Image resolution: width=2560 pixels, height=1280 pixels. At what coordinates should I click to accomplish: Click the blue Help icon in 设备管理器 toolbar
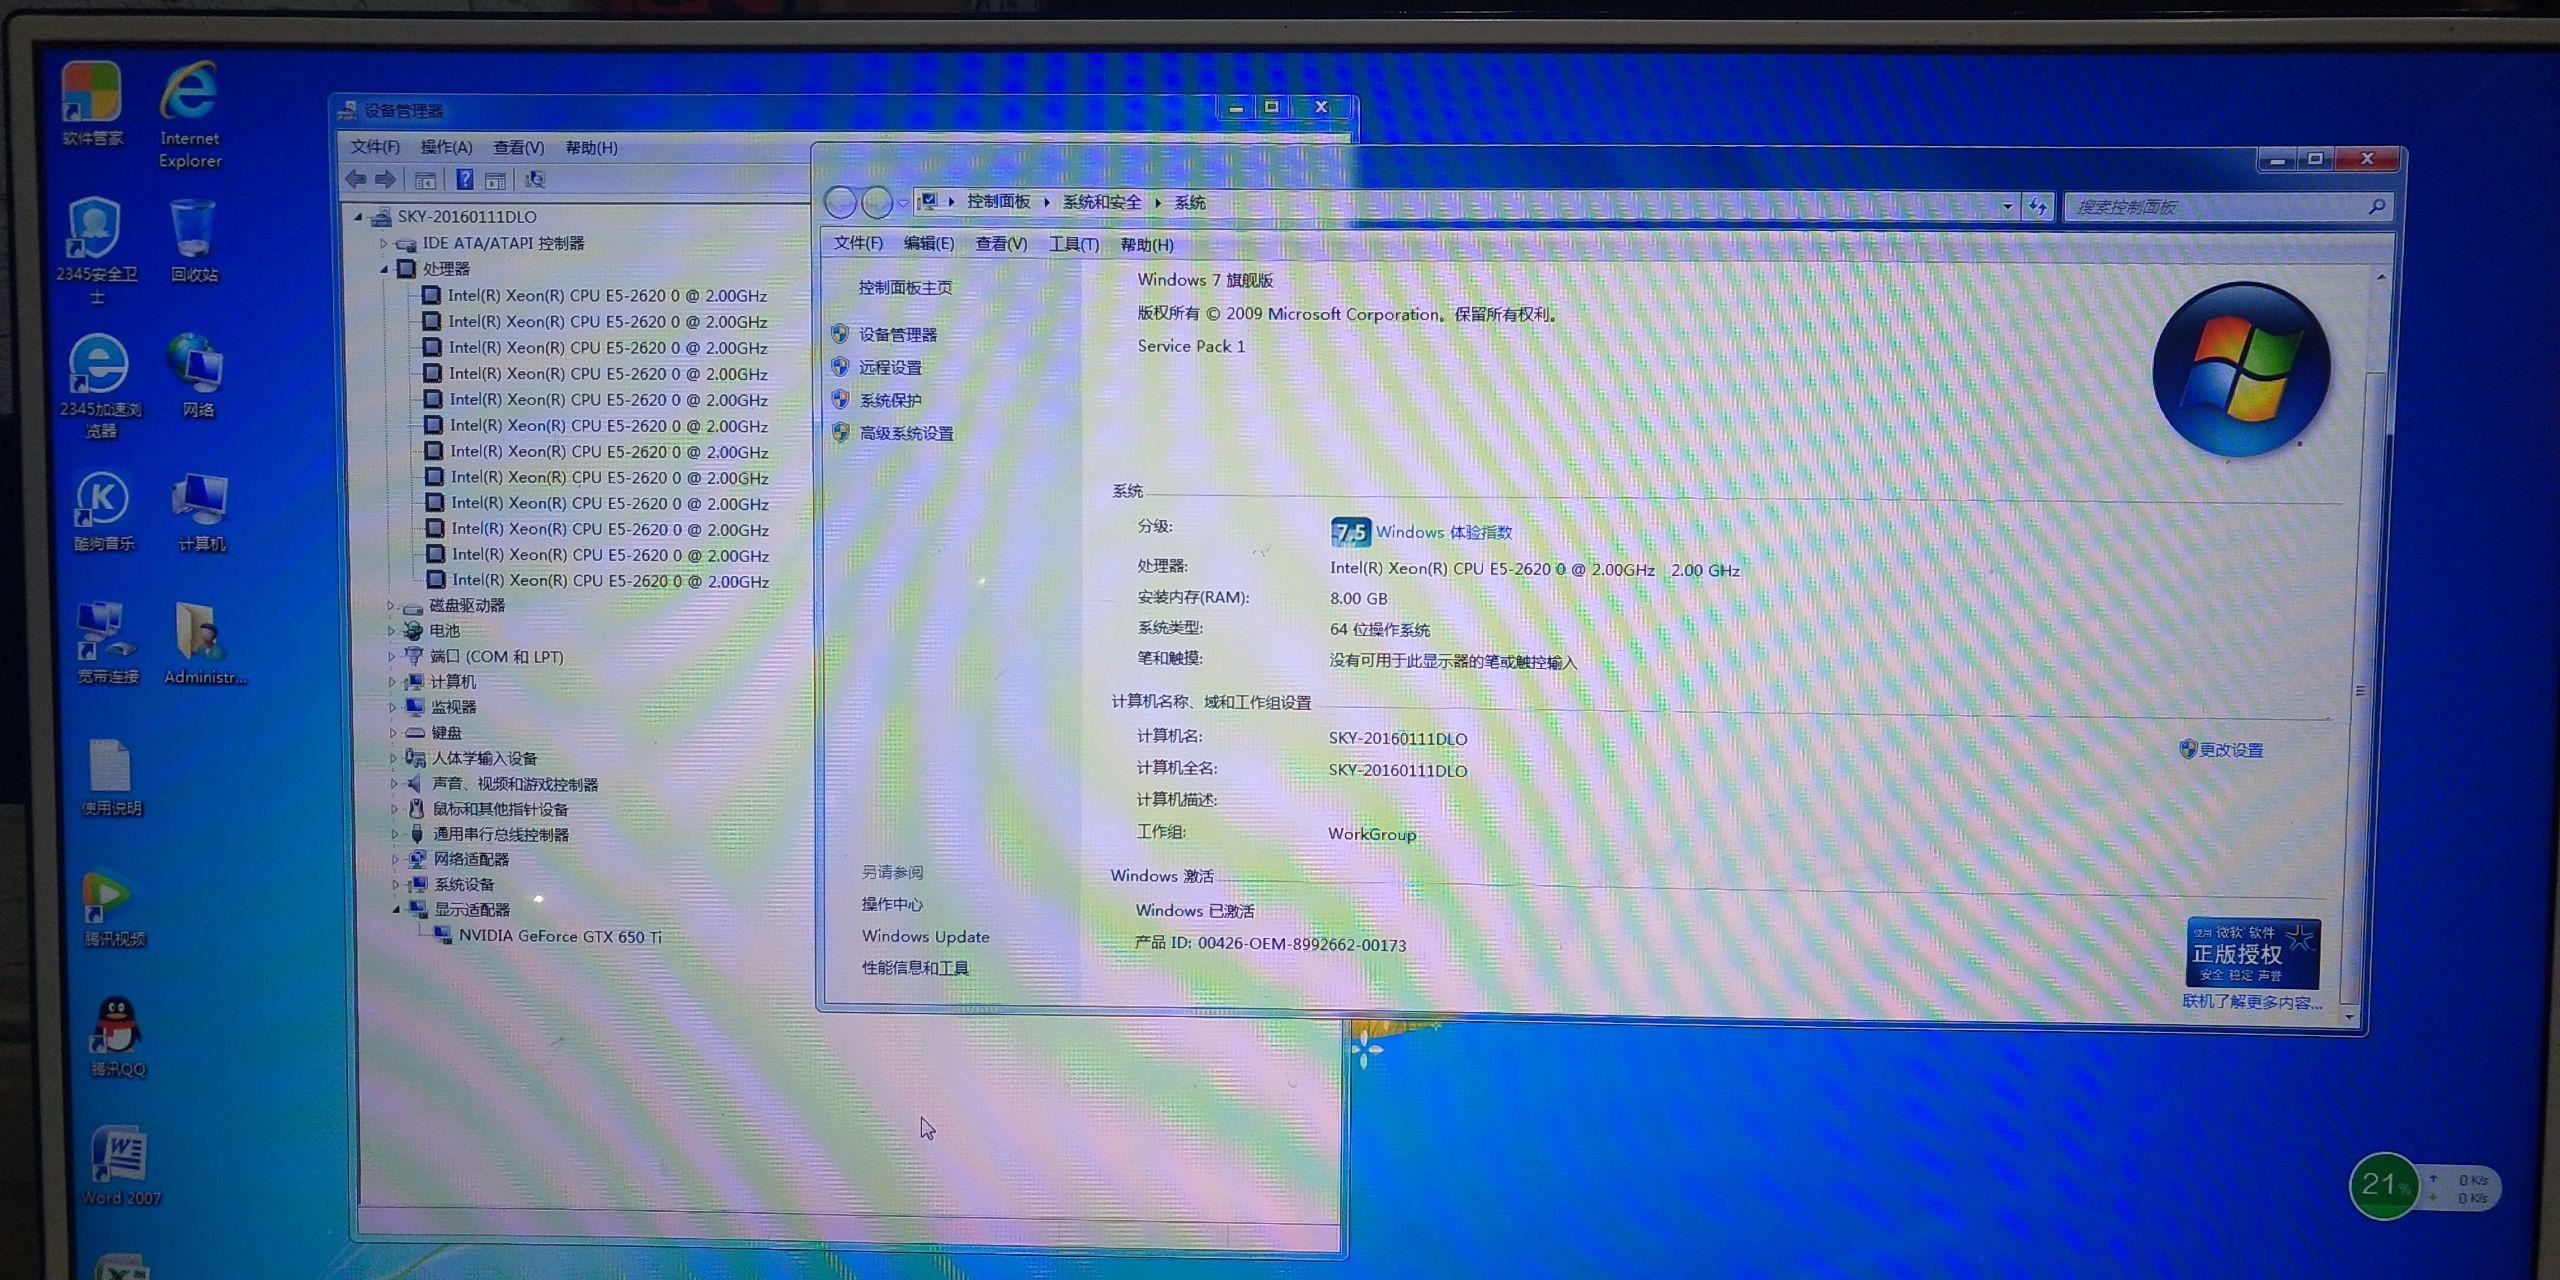[465, 179]
